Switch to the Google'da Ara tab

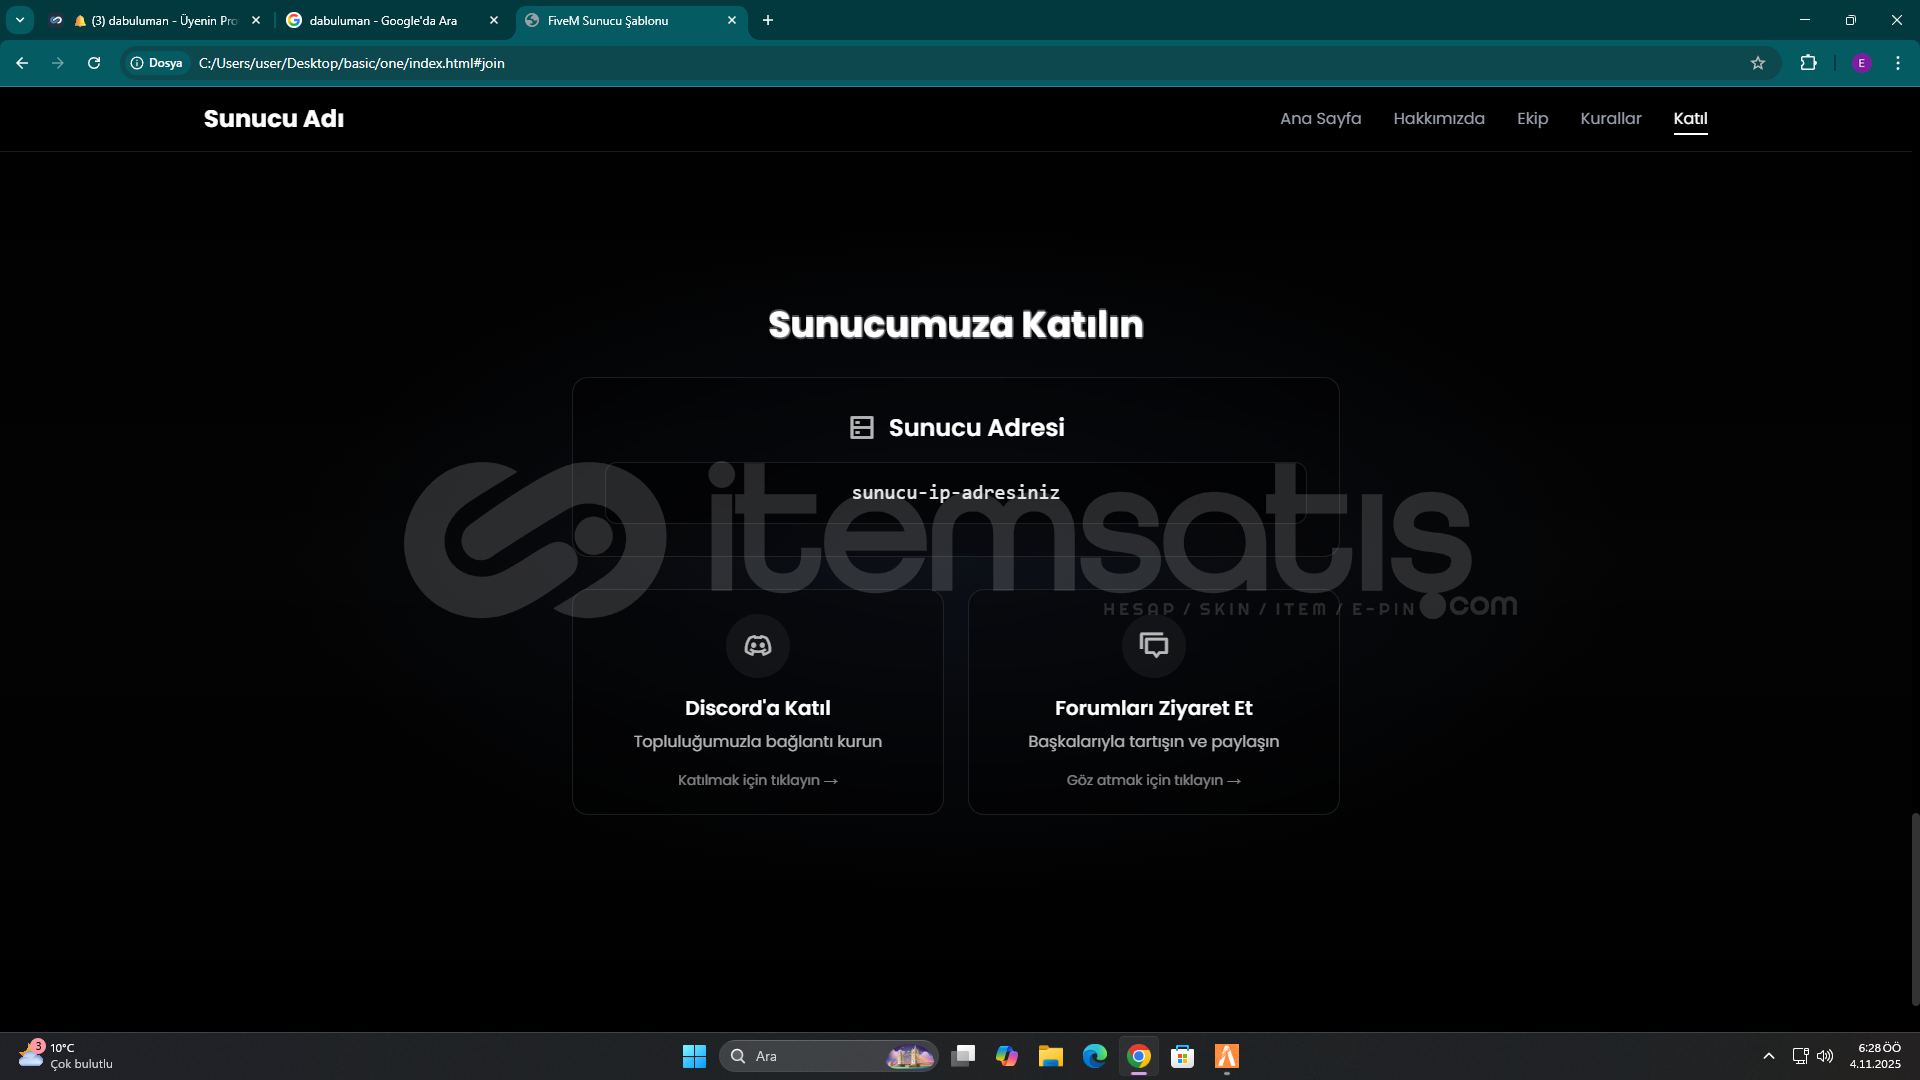[383, 20]
